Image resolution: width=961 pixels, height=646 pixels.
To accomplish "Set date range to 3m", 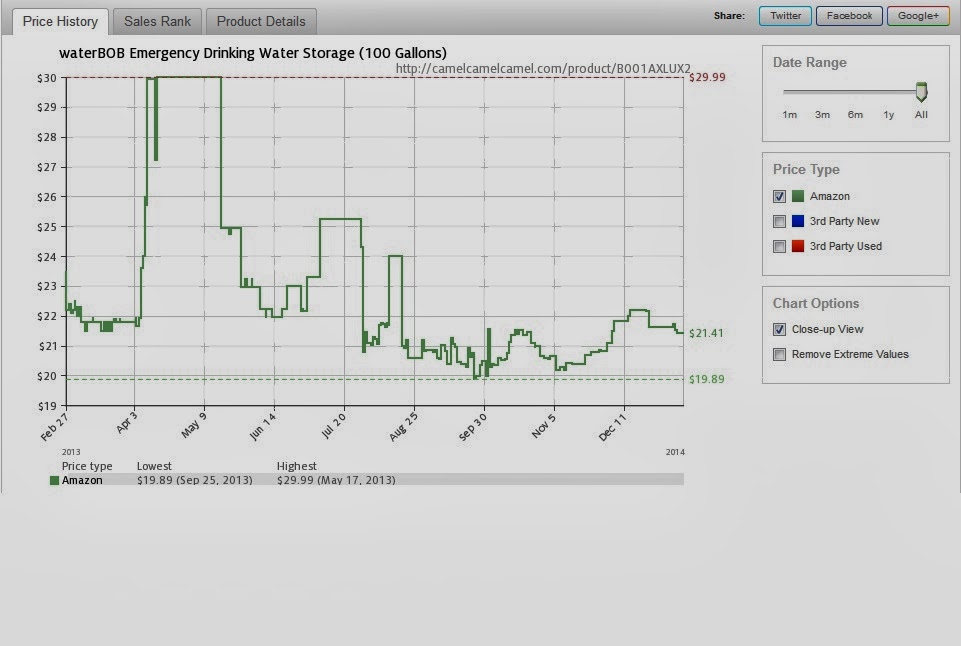I will tap(822, 115).
